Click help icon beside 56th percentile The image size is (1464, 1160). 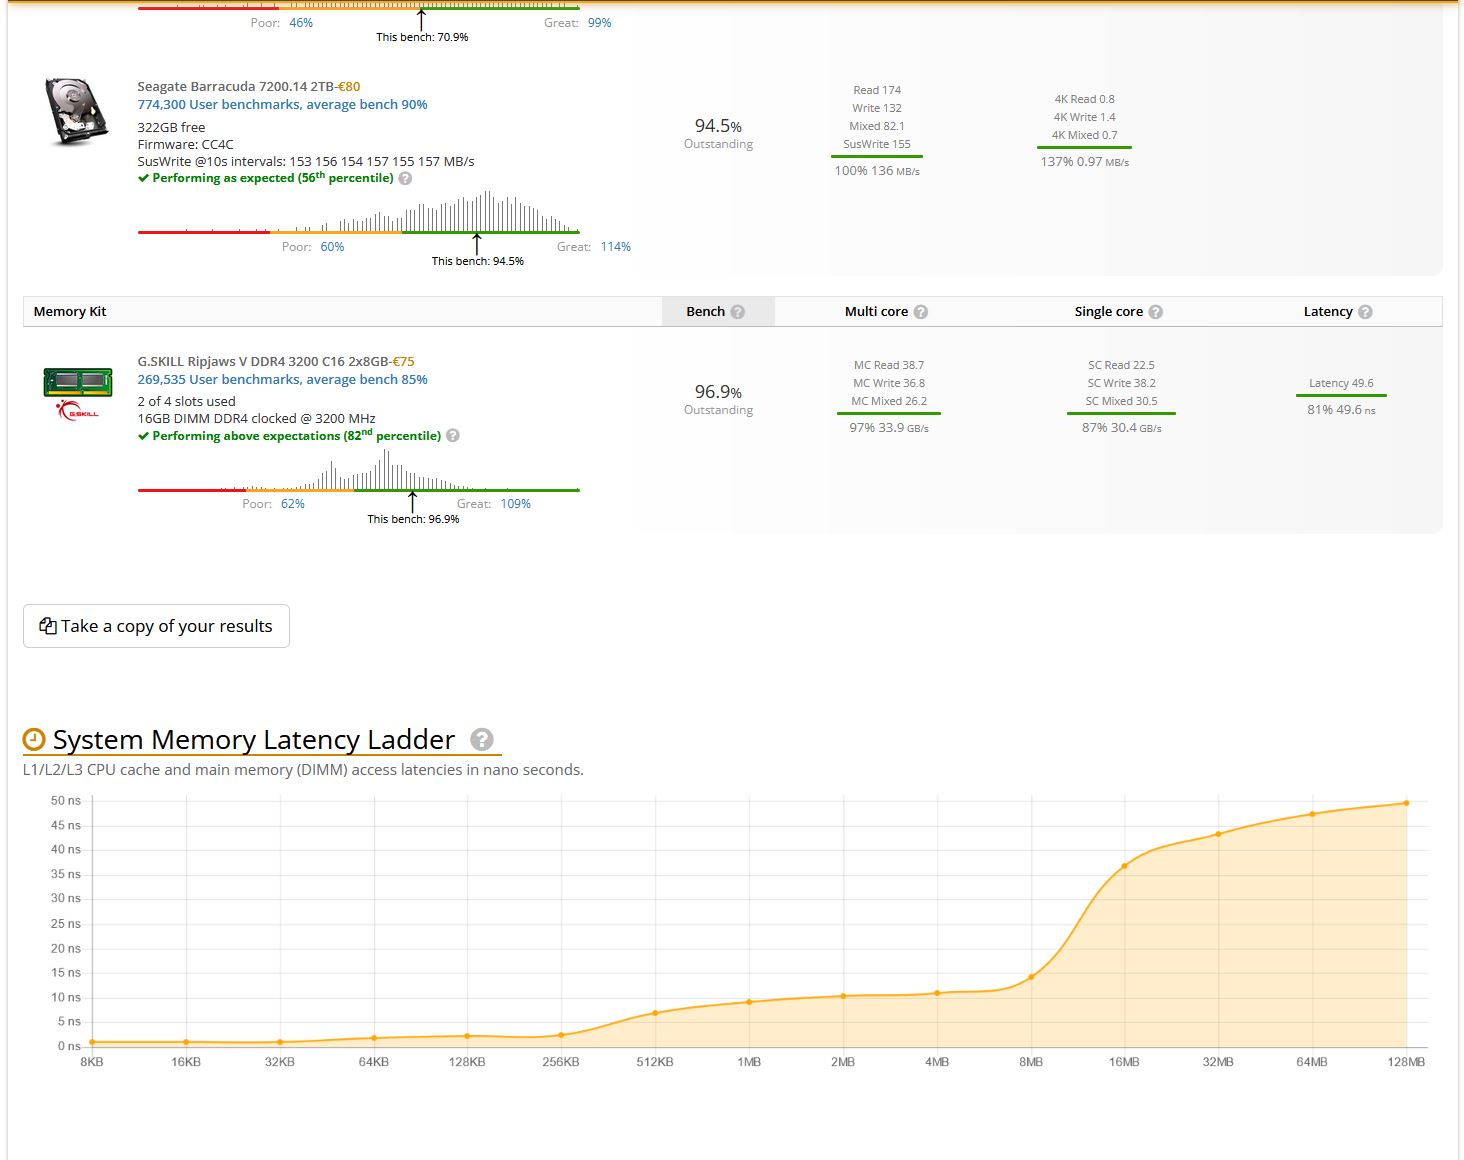[405, 178]
